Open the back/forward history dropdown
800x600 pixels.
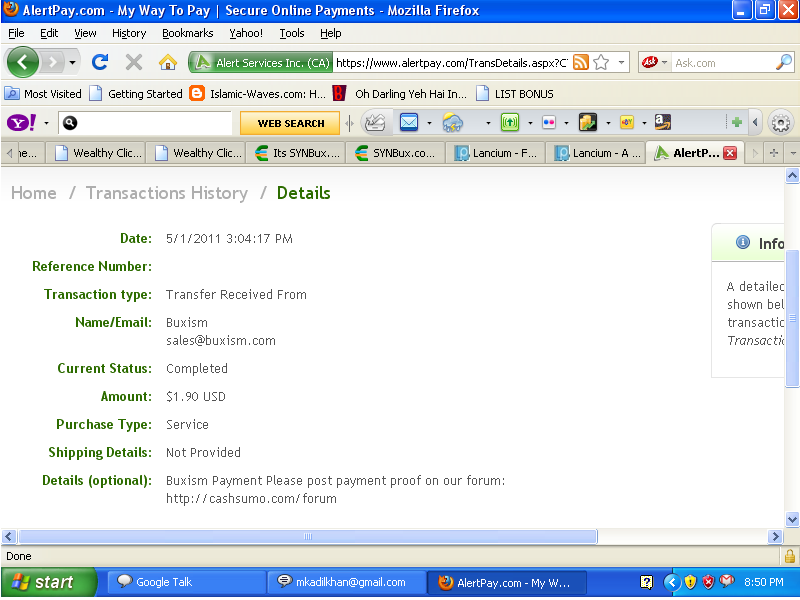72,63
